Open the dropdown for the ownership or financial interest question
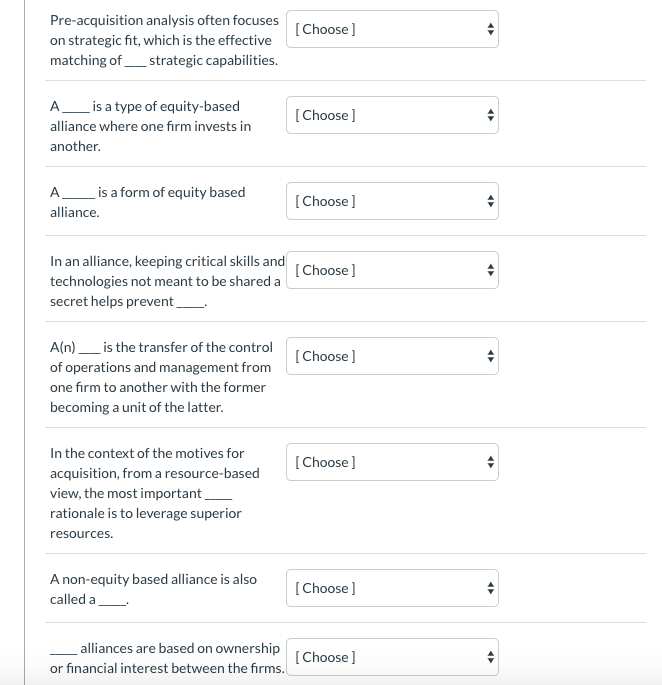 pos(392,657)
